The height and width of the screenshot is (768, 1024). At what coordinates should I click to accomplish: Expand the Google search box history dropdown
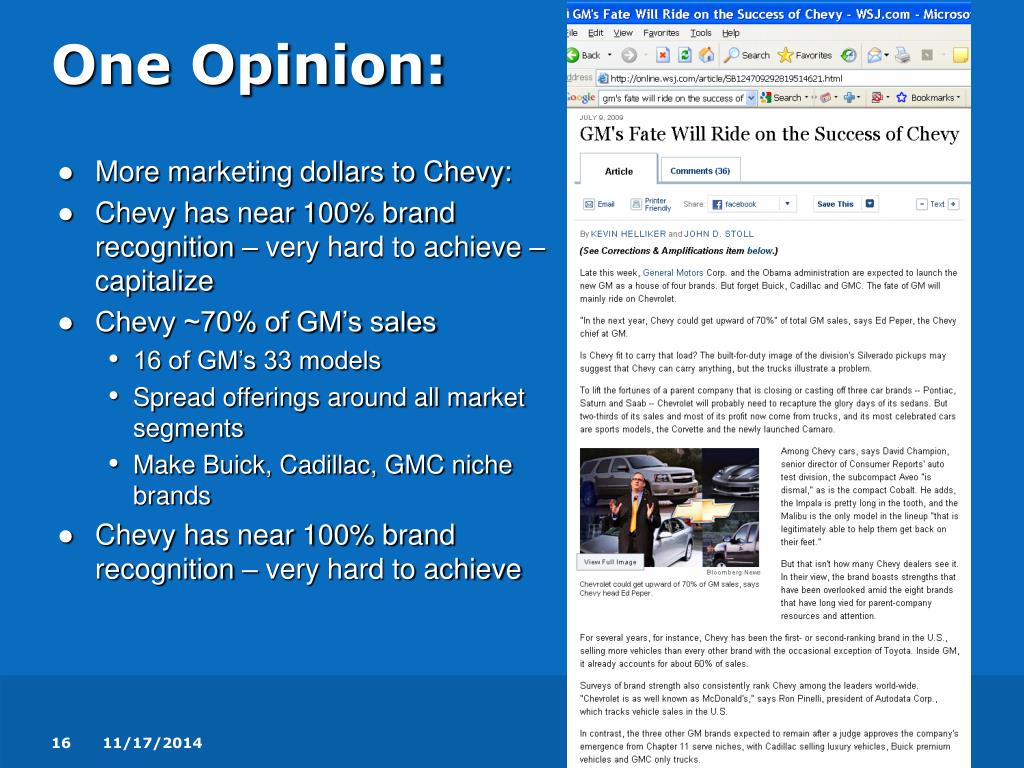pos(751,98)
